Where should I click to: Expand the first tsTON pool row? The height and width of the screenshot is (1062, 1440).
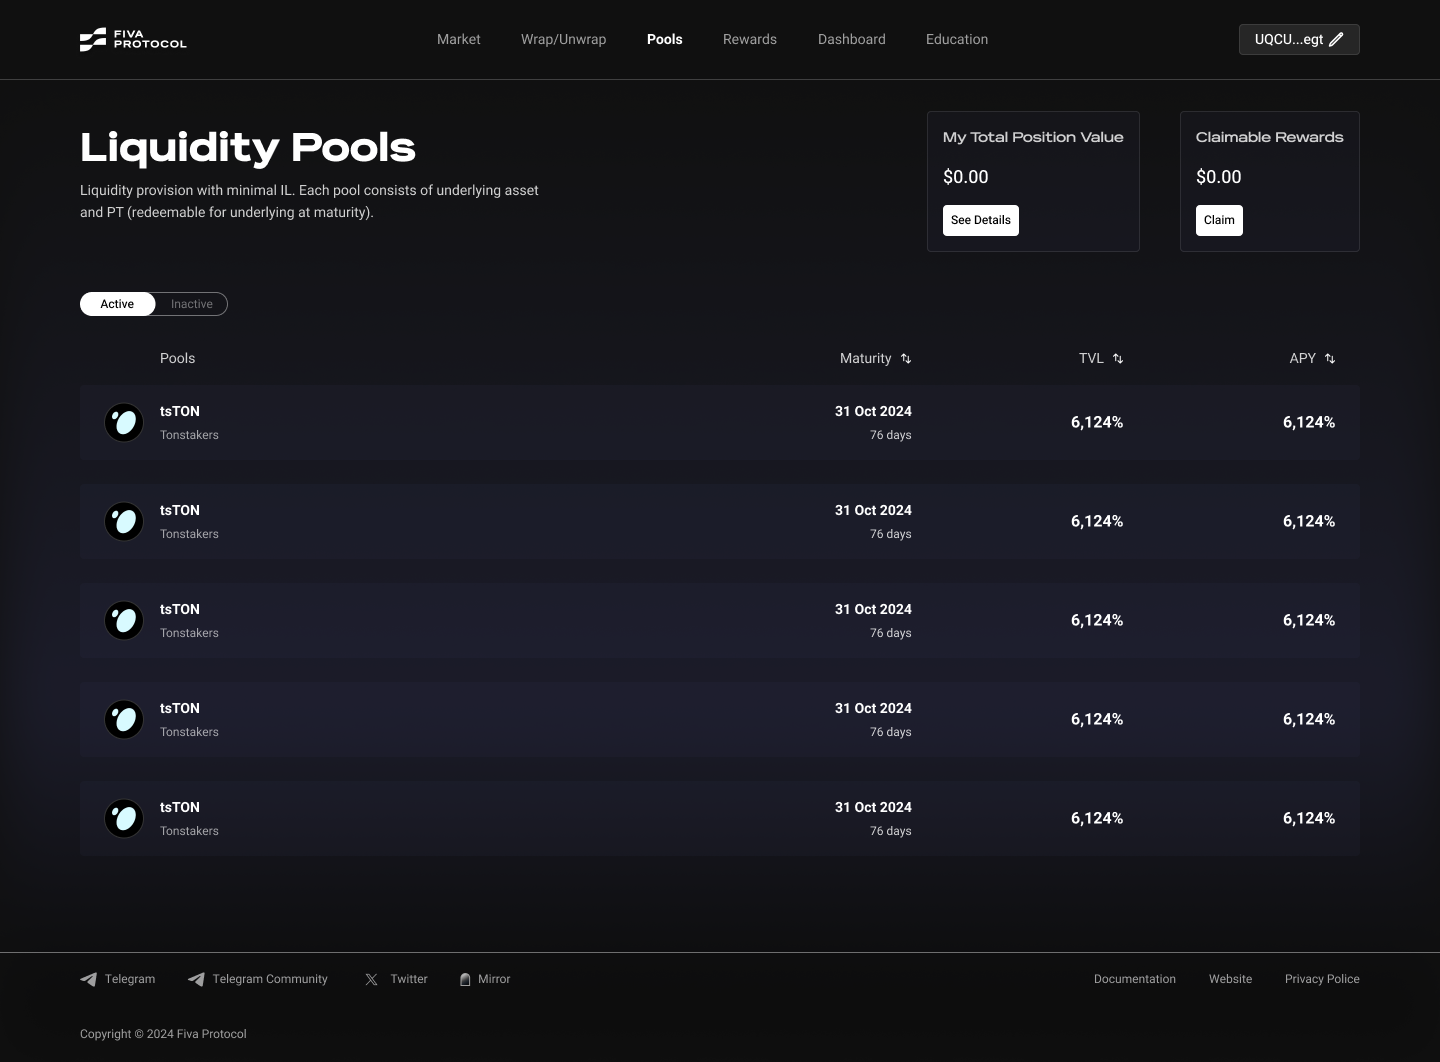[720, 422]
